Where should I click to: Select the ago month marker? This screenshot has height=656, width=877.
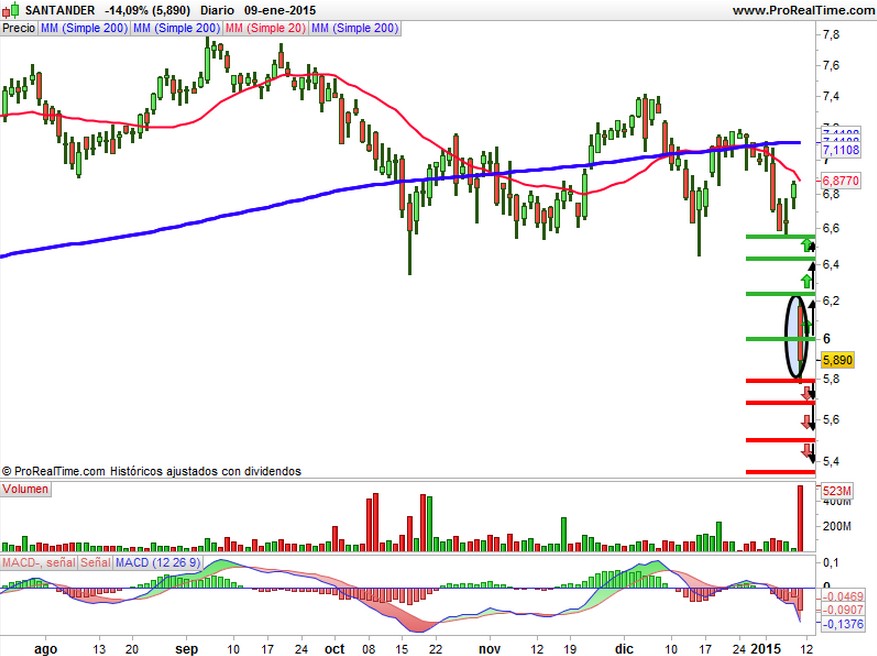pos(46,649)
